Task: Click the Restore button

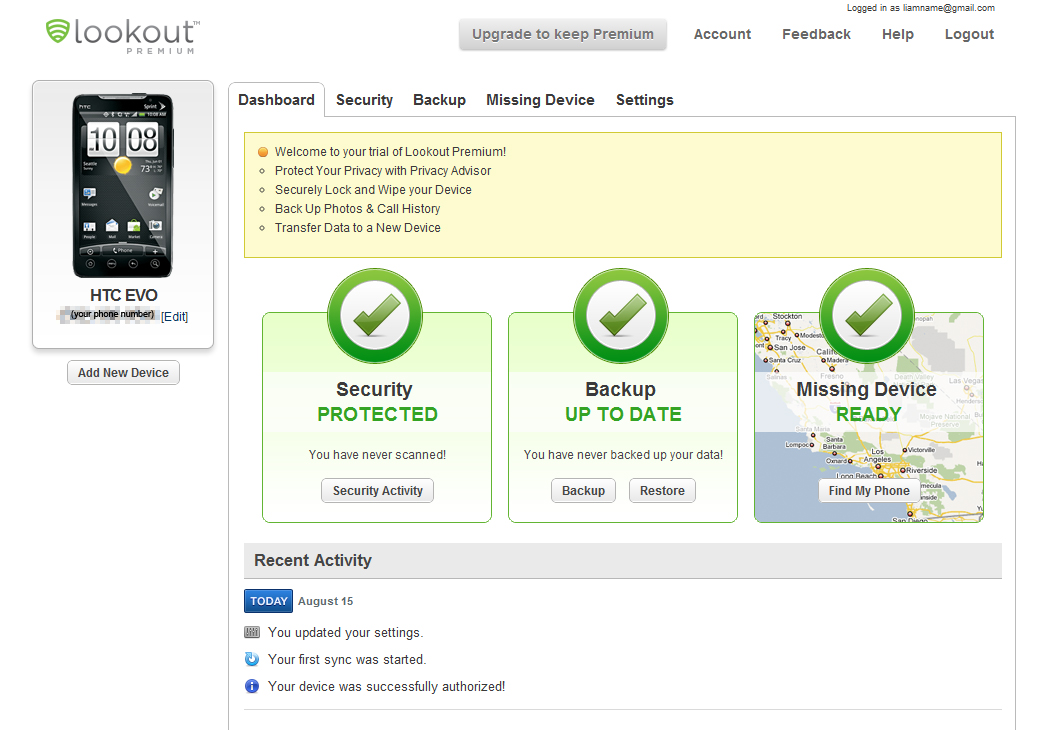Action: coord(662,491)
